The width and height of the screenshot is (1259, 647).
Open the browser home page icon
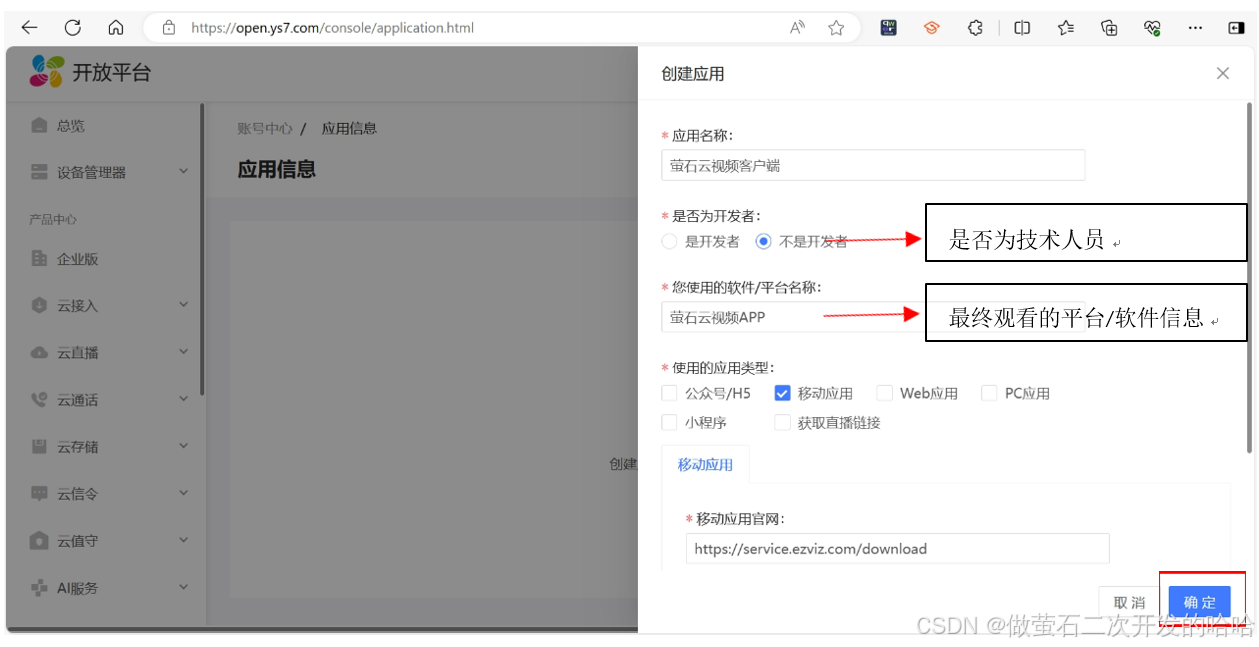(116, 28)
